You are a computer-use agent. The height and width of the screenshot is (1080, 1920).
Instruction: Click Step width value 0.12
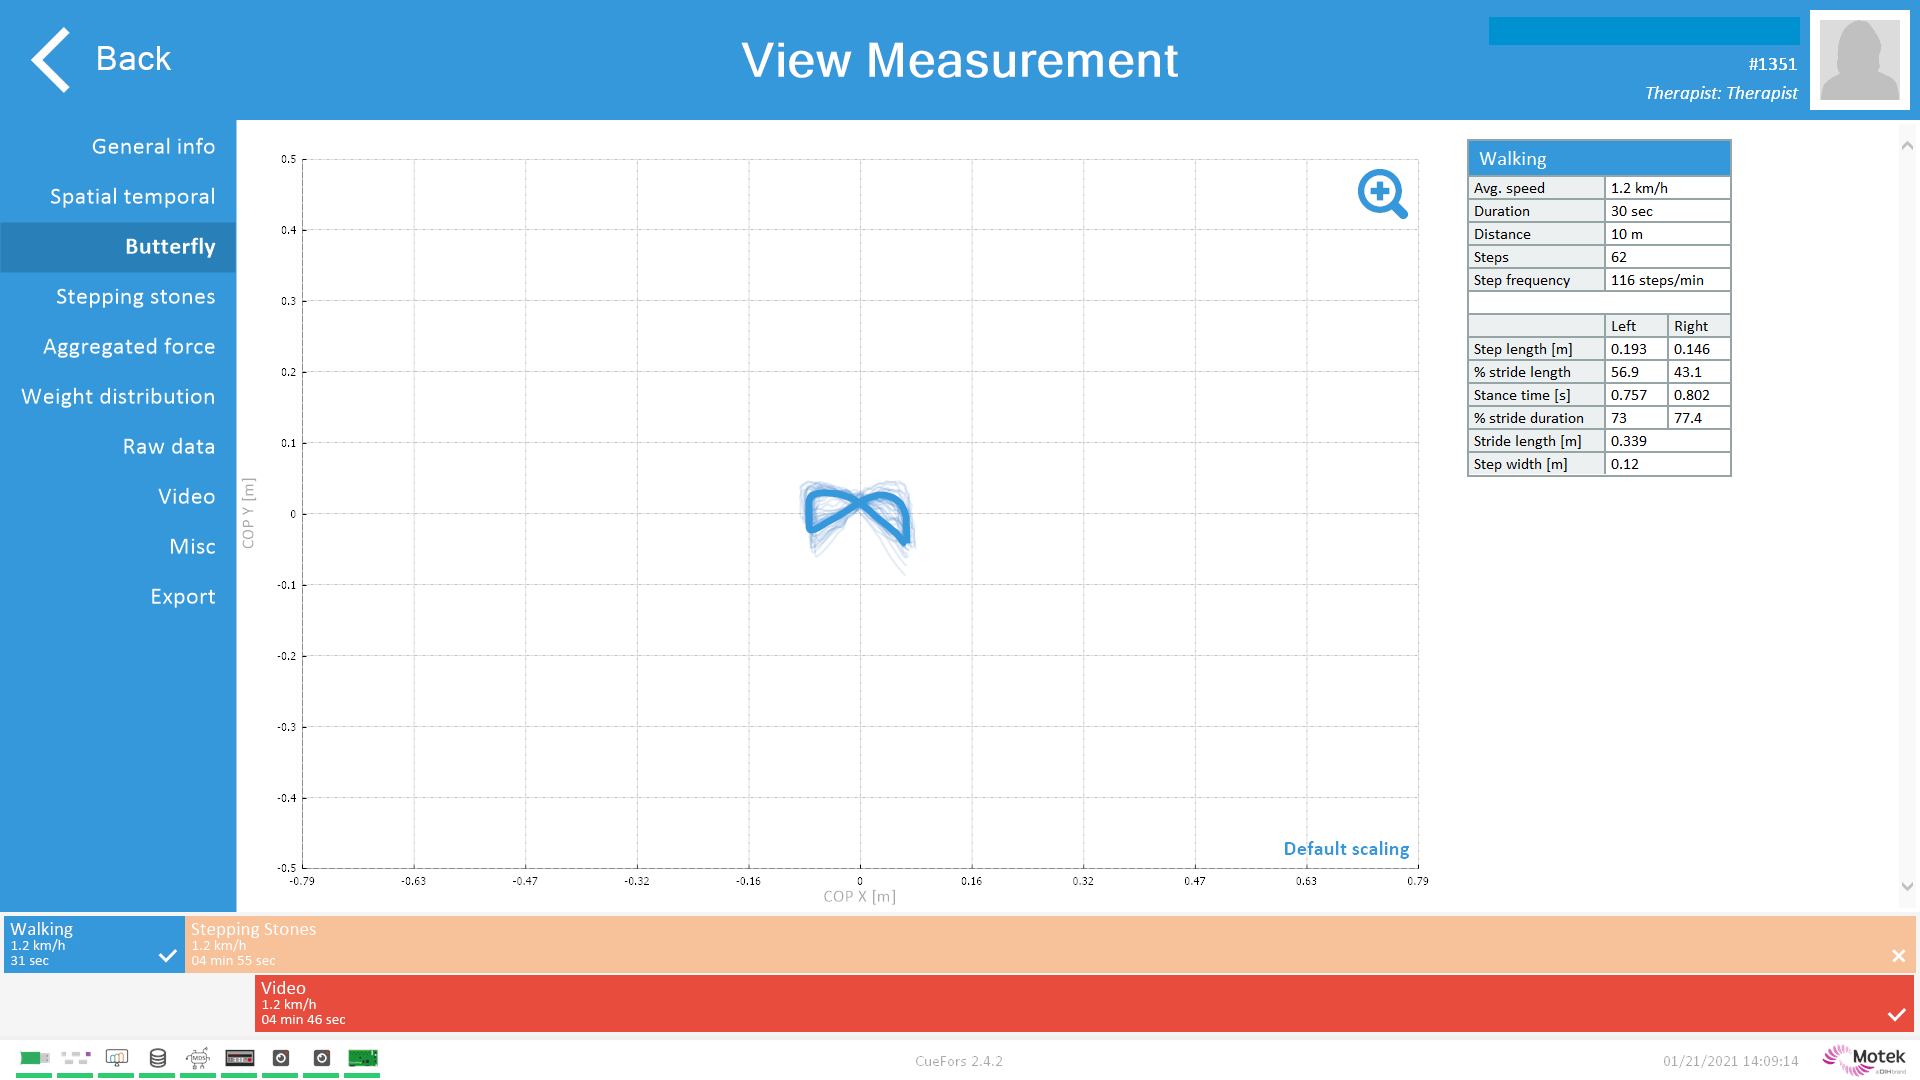(1667, 464)
